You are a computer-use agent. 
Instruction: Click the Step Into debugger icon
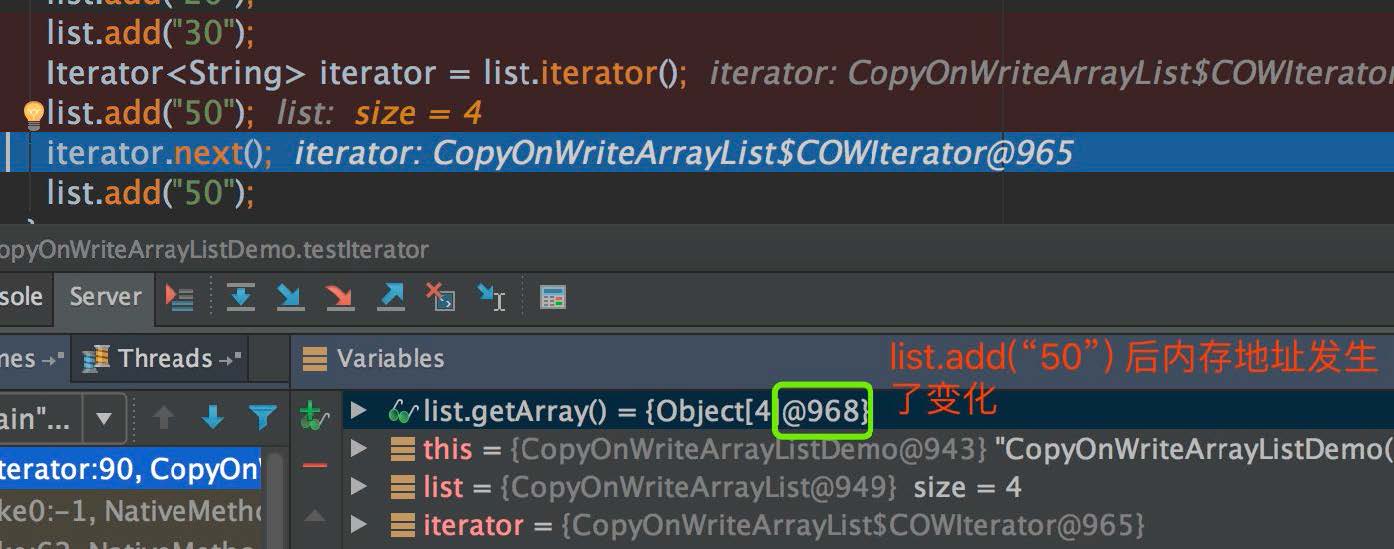click(x=290, y=296)
